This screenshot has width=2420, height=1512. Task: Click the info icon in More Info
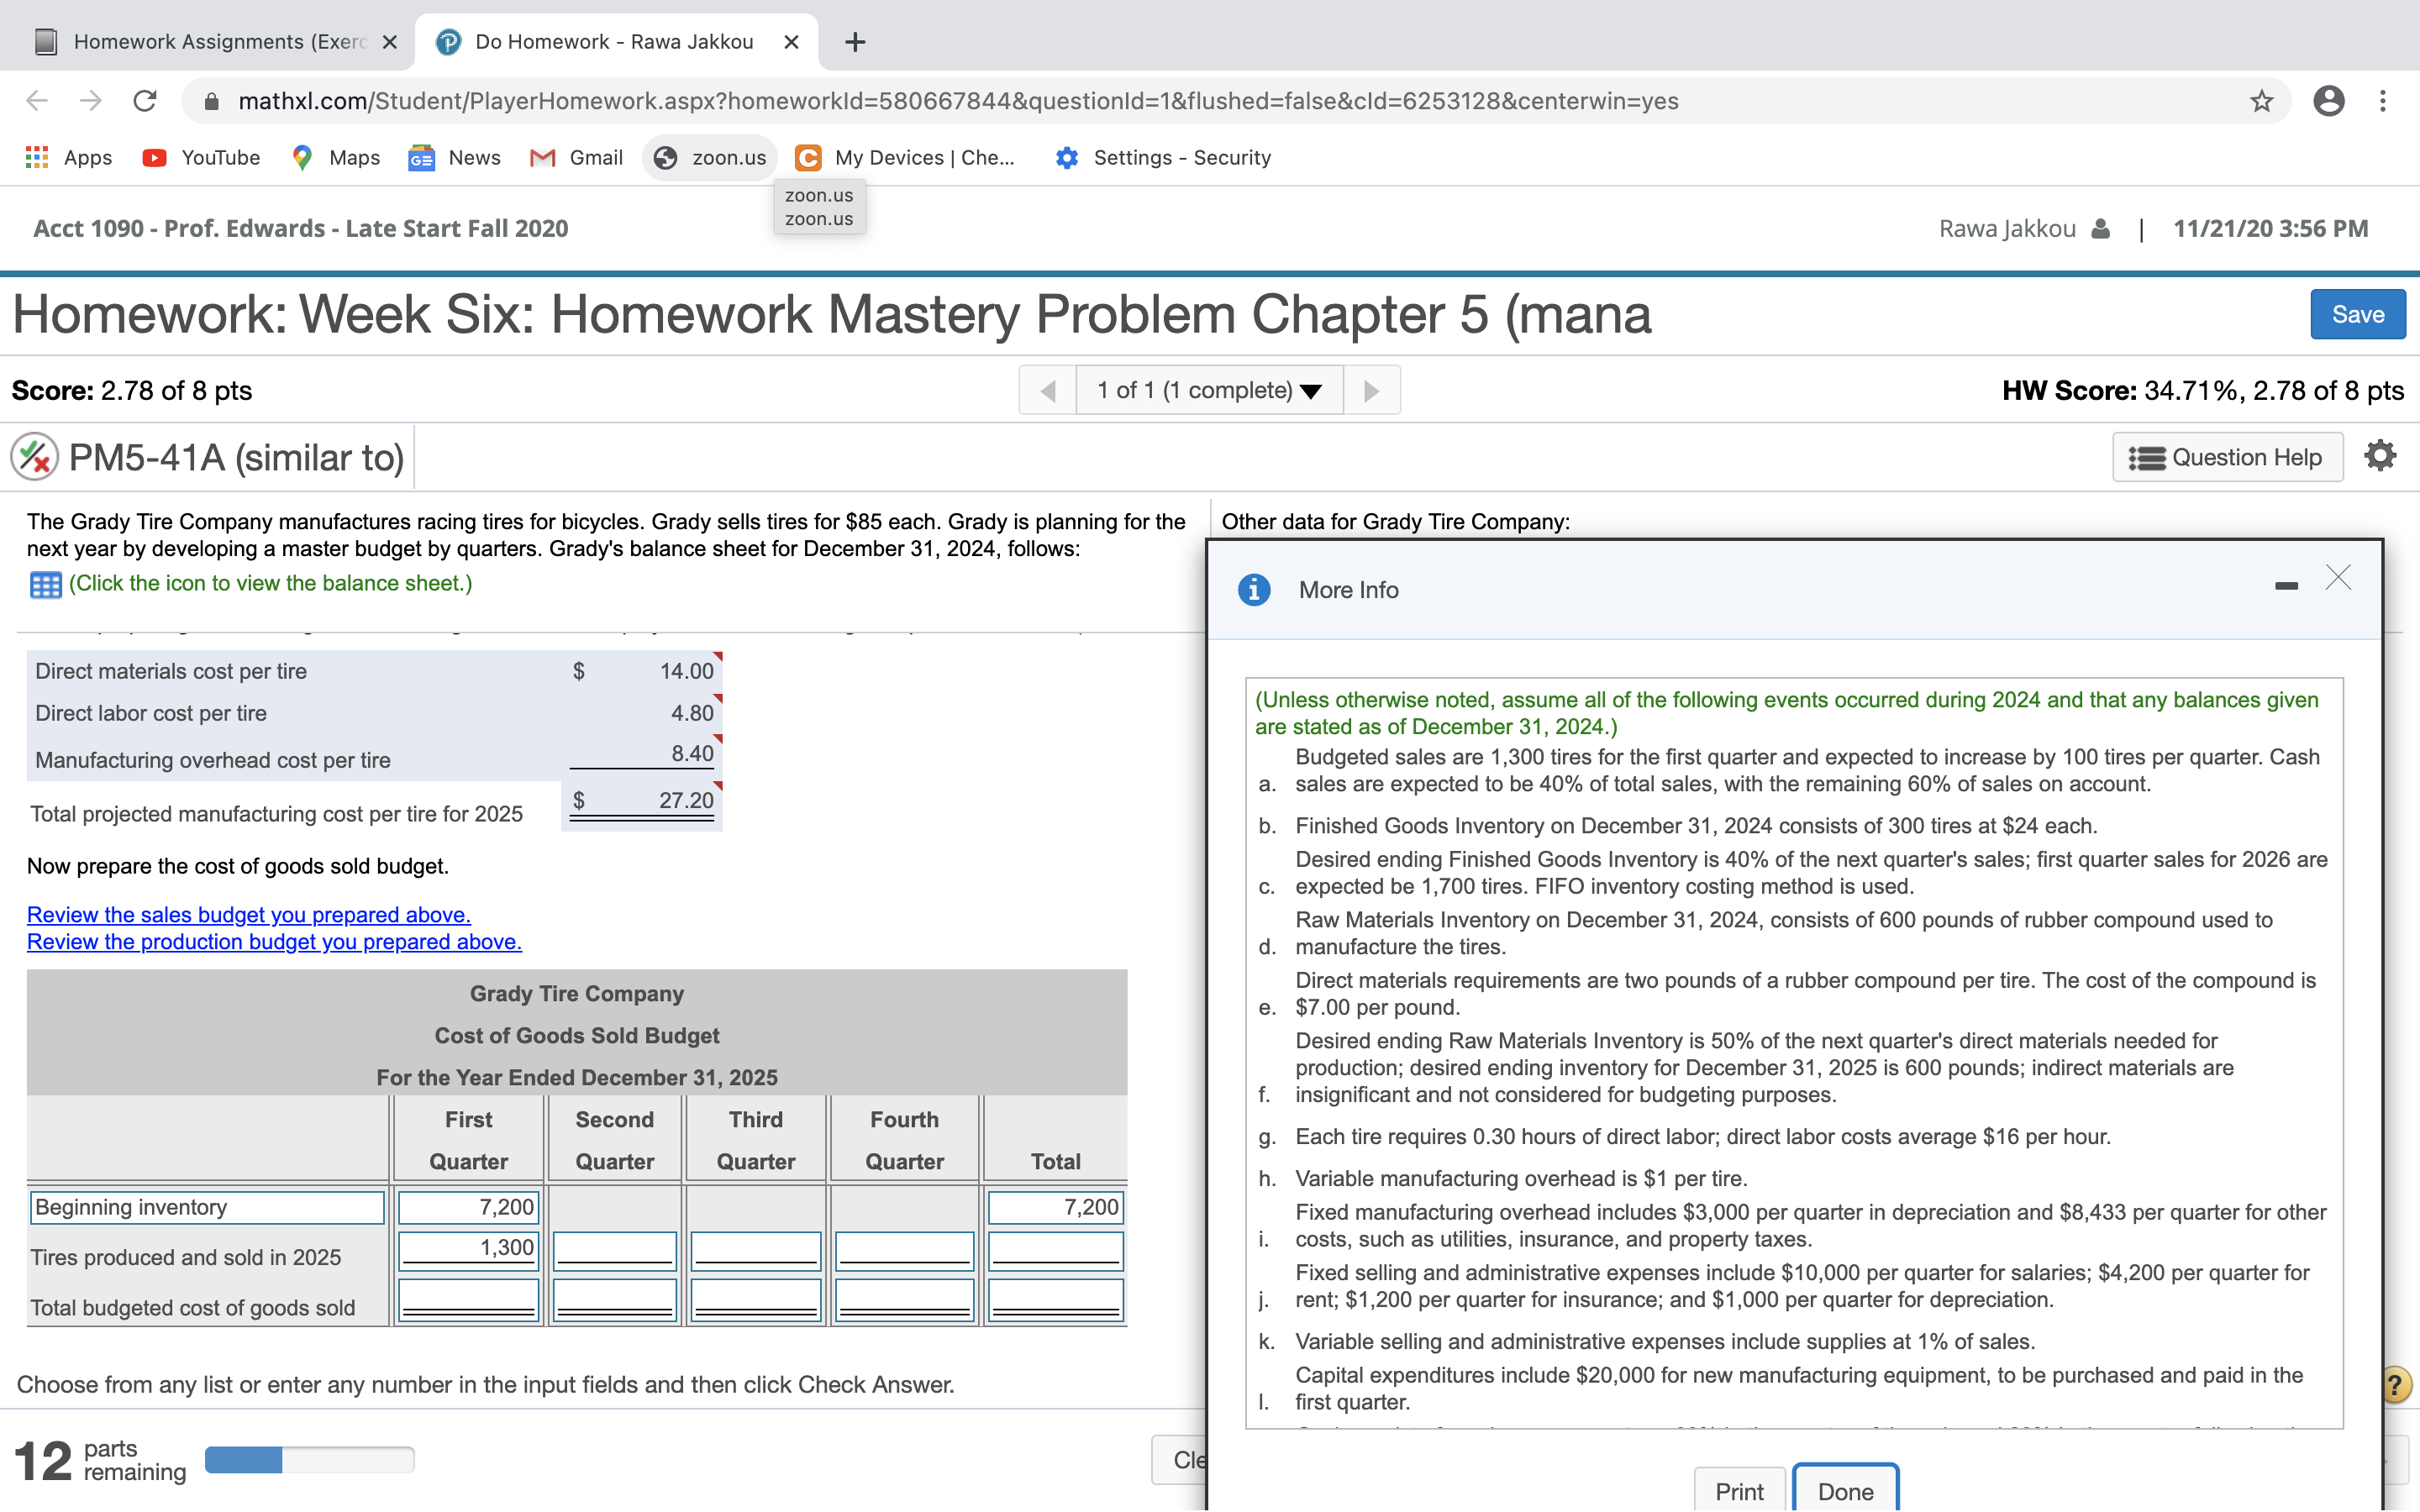[1254, 590]
